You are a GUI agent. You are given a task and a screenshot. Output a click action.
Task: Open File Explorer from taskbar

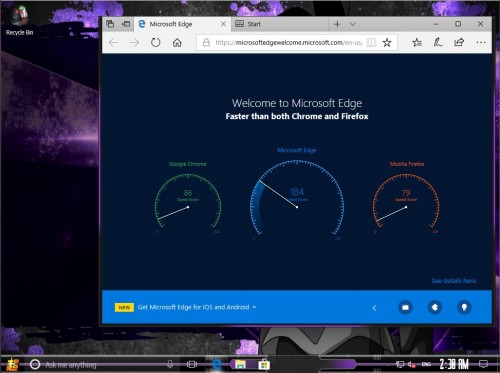click(x=240, y=364)
